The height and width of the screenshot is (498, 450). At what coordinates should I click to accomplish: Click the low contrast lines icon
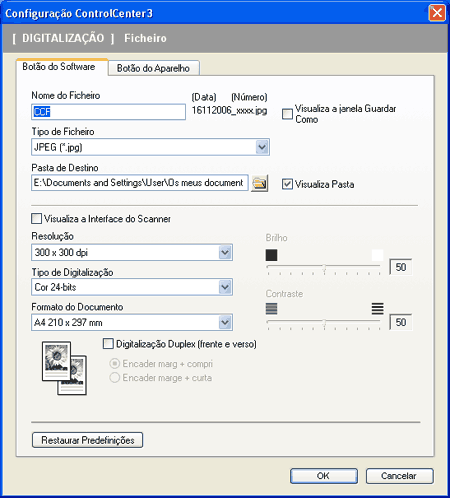click(x=271, y=309)
